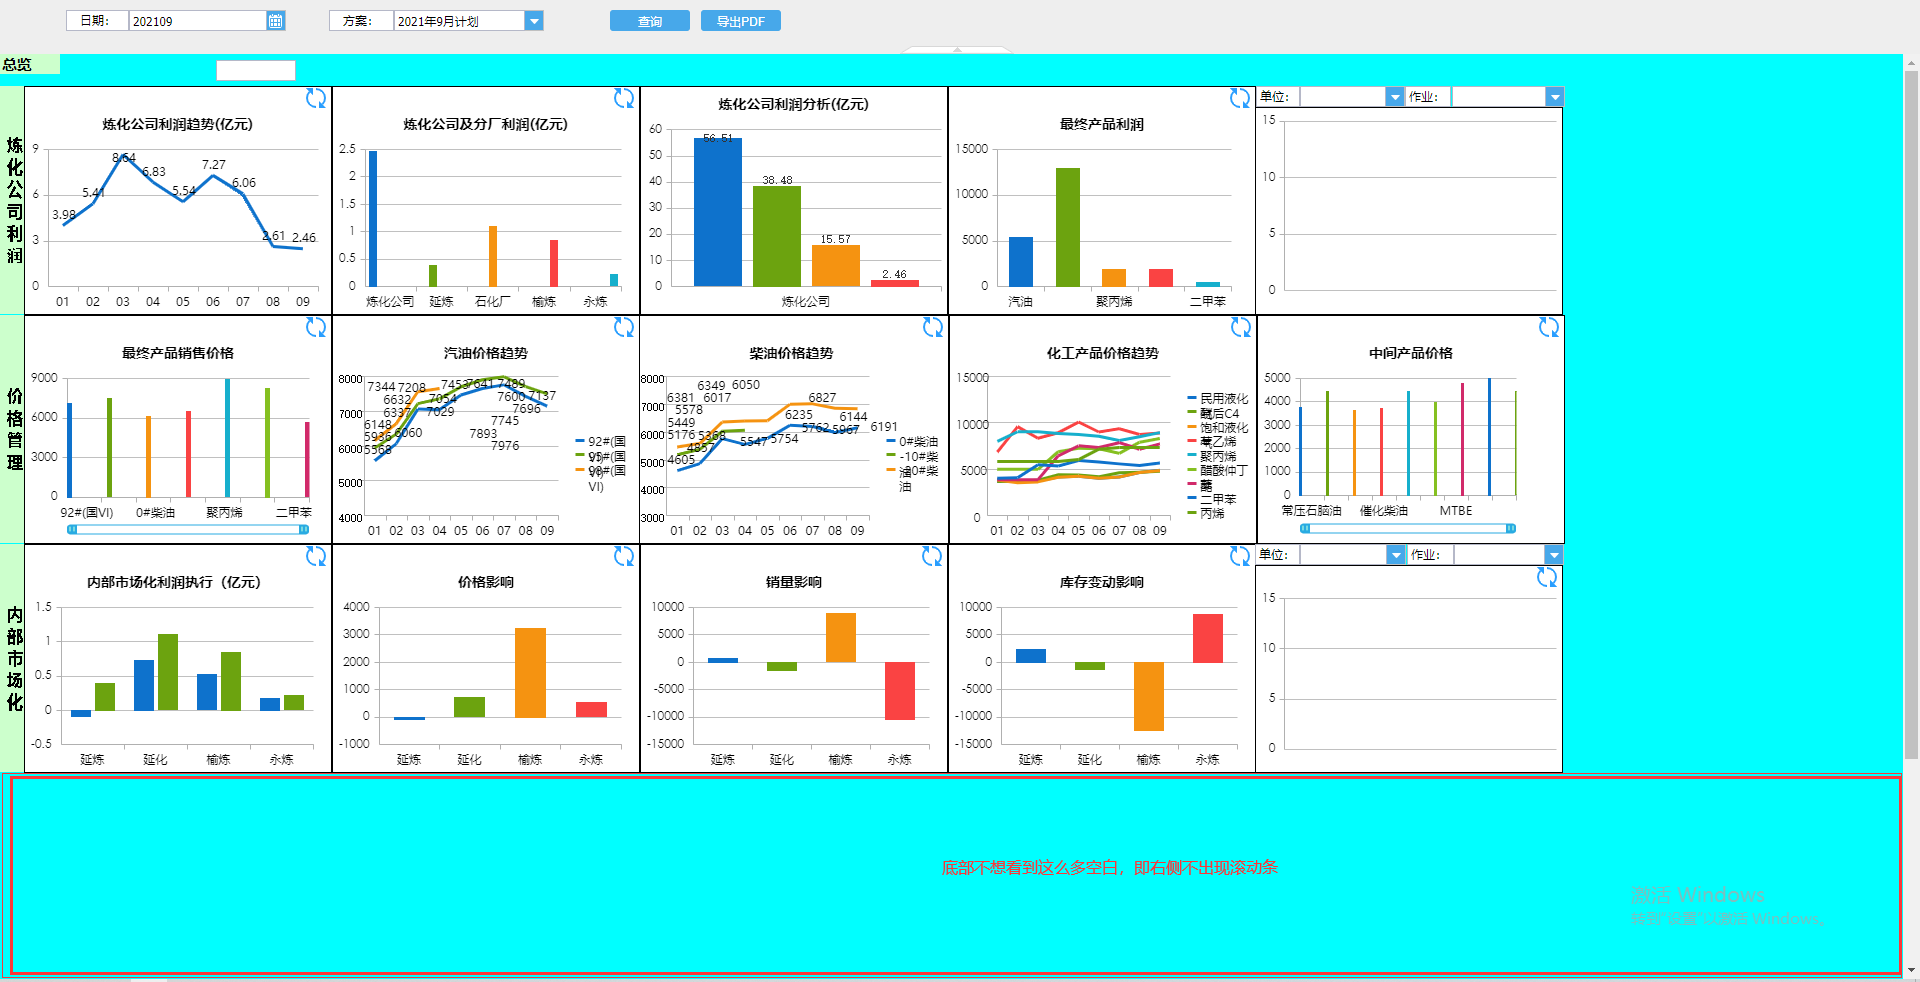Viewport: 1920px width, 982px height.
Task: Expand the 方案 plan dropdown
Action: pyautogui.click(x=534, y=20)
